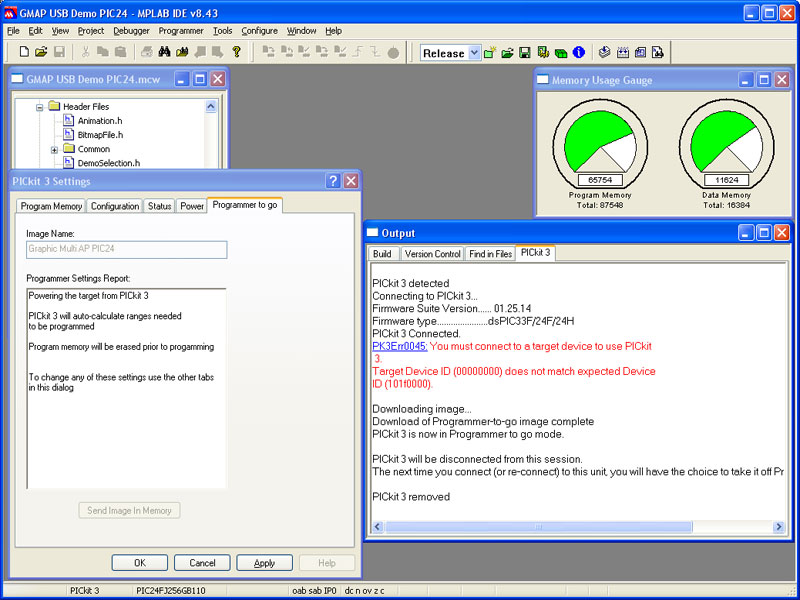Click the PICkit 3 Settings help question icon
This screenshot has height=600, width=800.
pyautogui.click(x=333, y=181)
